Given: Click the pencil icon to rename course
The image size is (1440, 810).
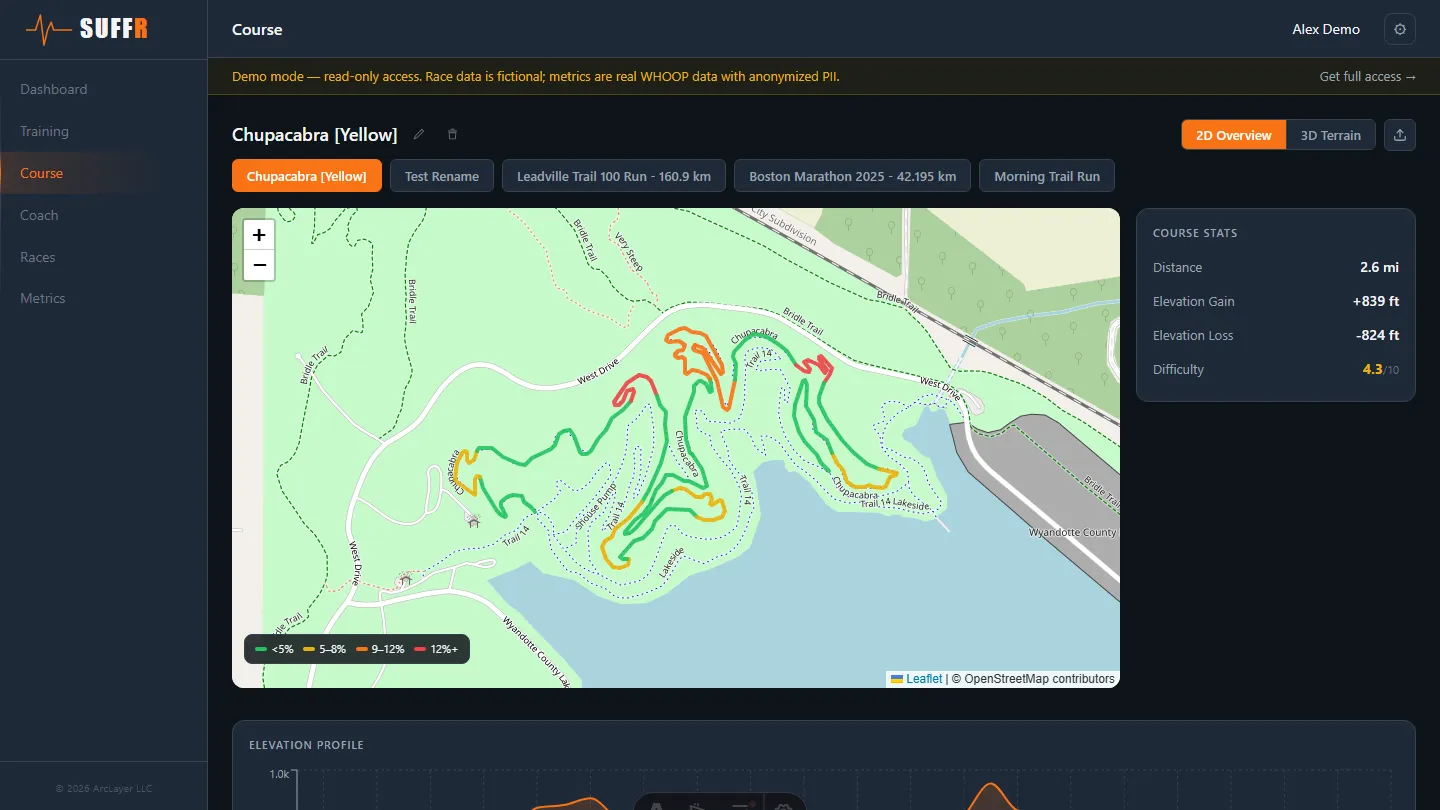Looking at the screenshot, I should tap(419, 134).
